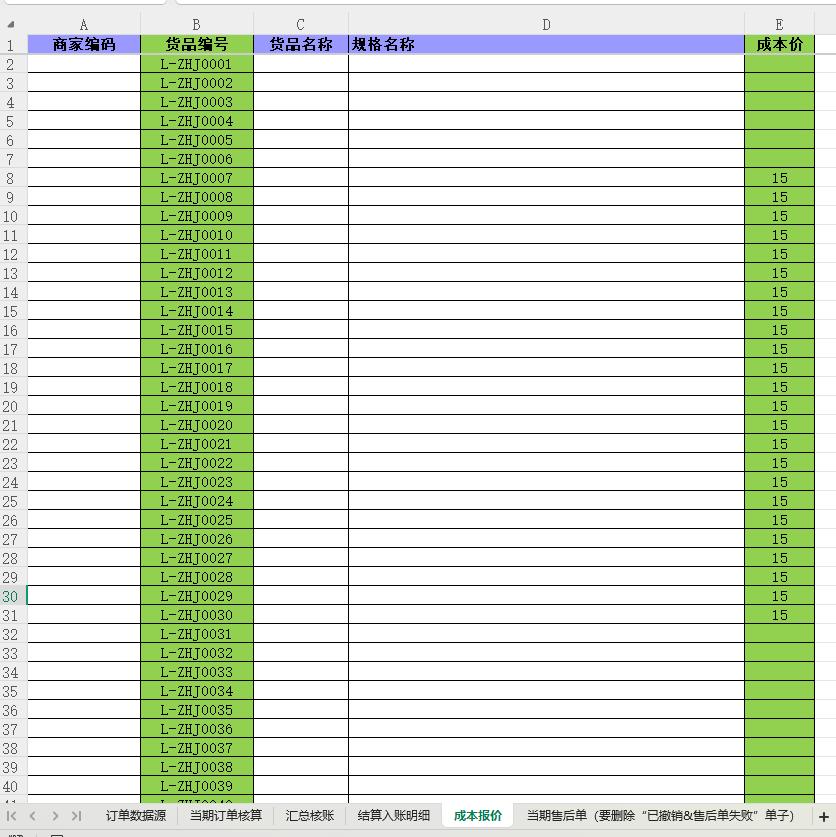
Task: Click the 货品编号 header cell
Action: [x=197, y=44]
